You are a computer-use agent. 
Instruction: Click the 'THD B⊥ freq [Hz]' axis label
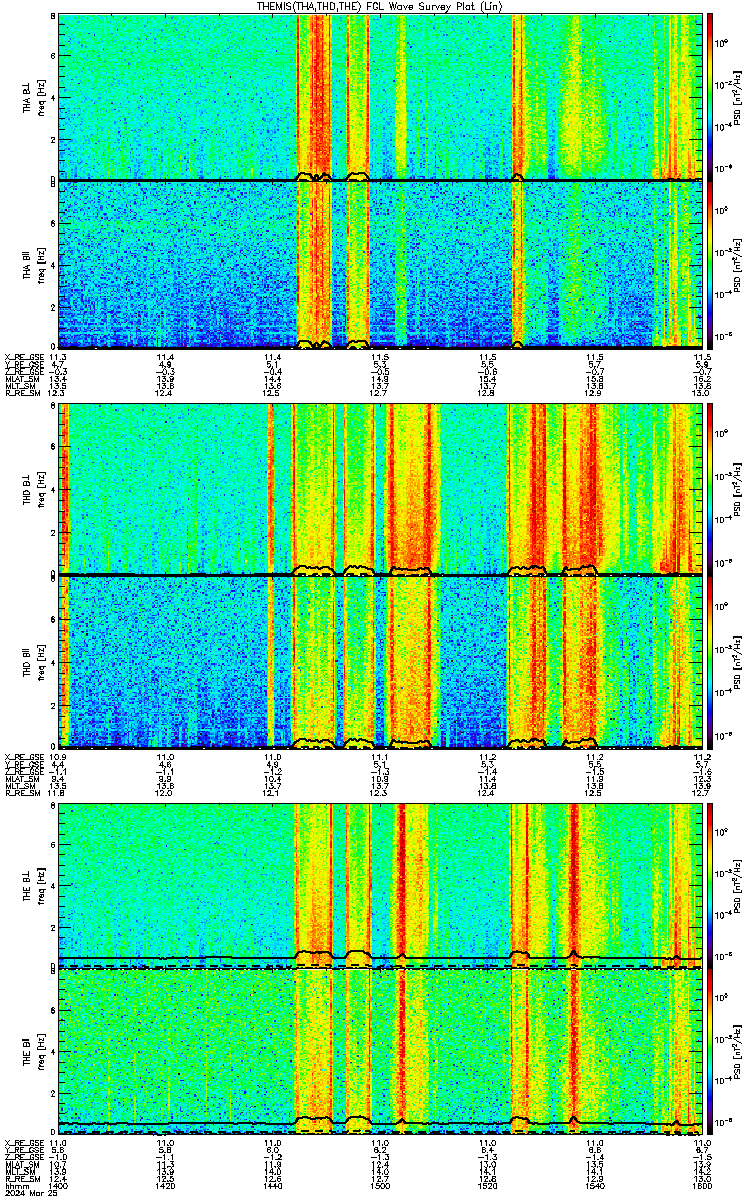point(33,491)
